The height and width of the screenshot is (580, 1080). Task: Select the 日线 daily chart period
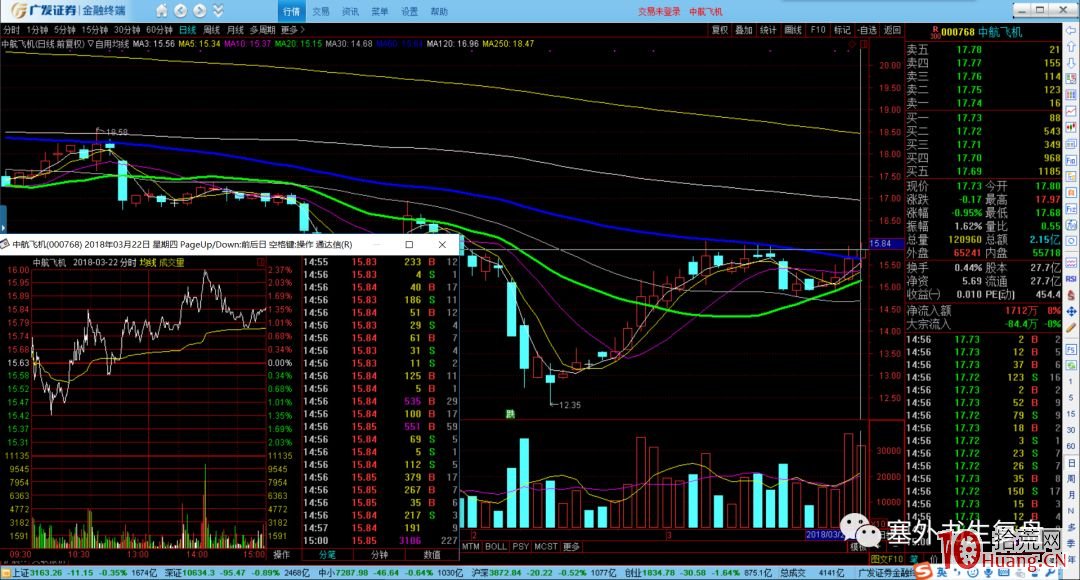(x=187, y=30)
